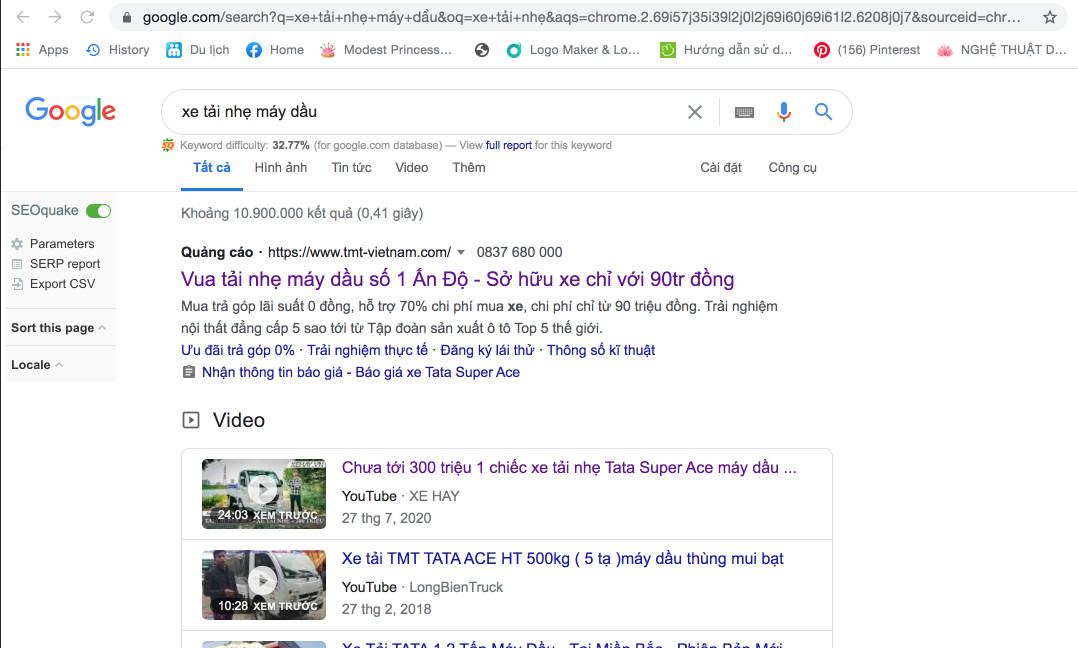Switch to the Hình ảnh tab
Viewport: 1078px width, 648px height.
pyautogui.click(x=280, y=167)
